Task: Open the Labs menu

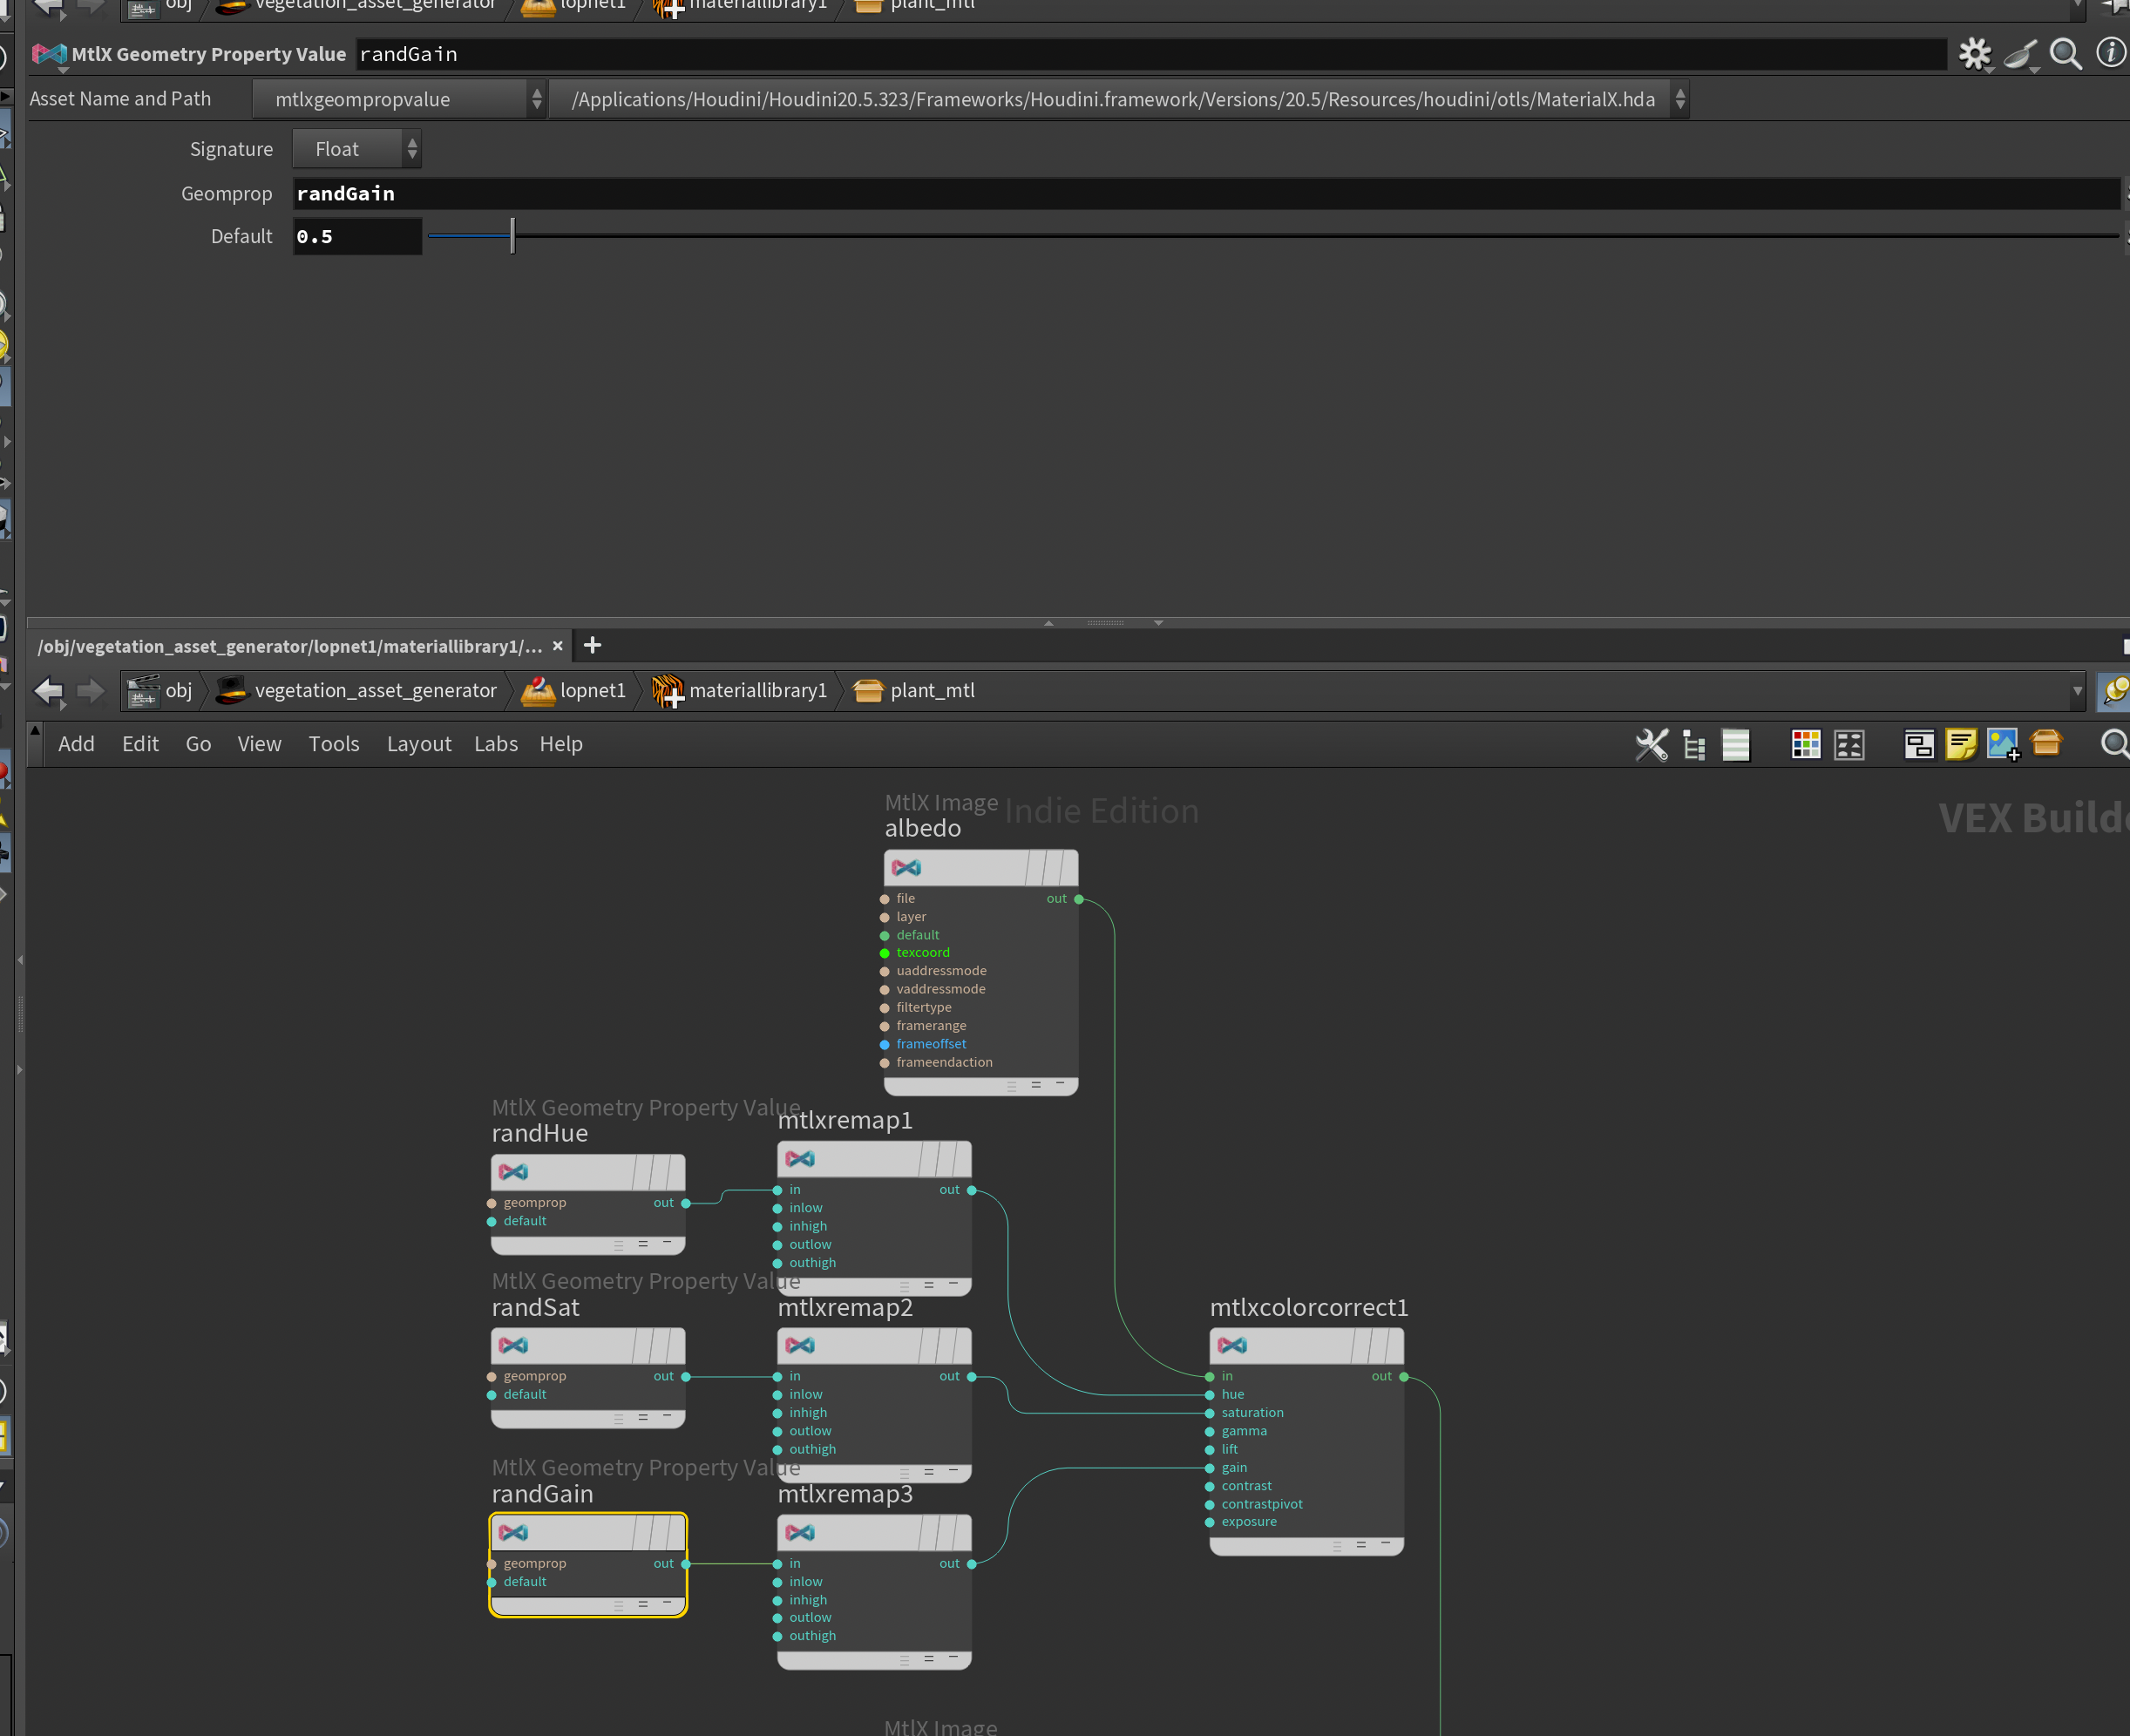Action: (x=495, y=744)
